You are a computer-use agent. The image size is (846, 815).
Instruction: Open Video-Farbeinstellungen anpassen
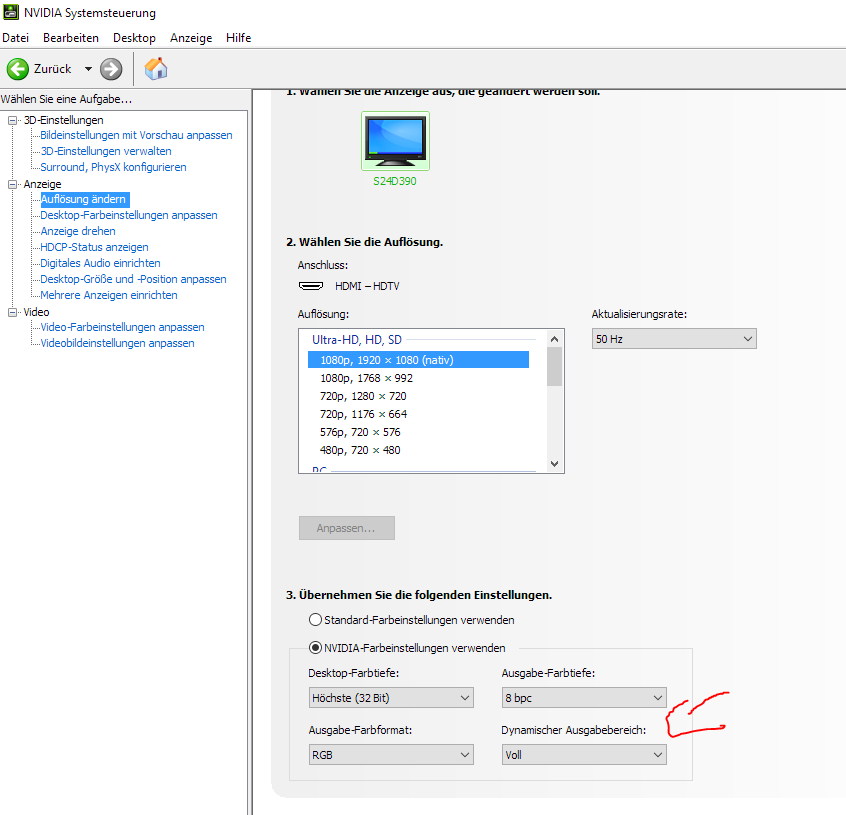(122, 327)
